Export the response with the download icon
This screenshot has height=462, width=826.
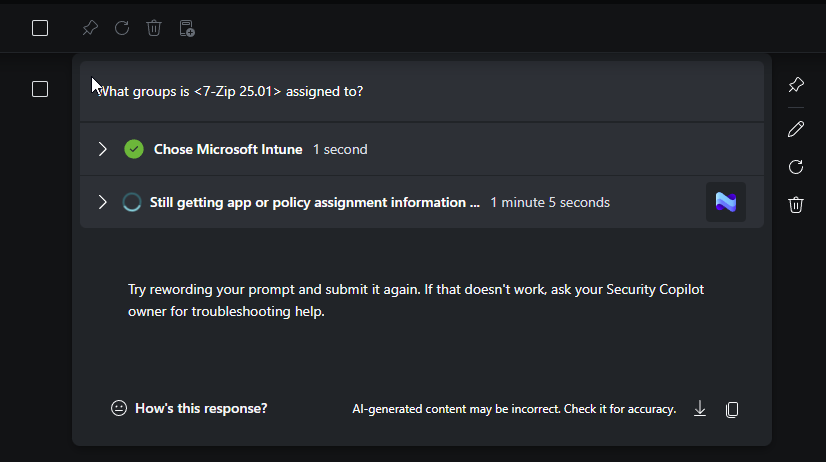click(x=700, y=409)
